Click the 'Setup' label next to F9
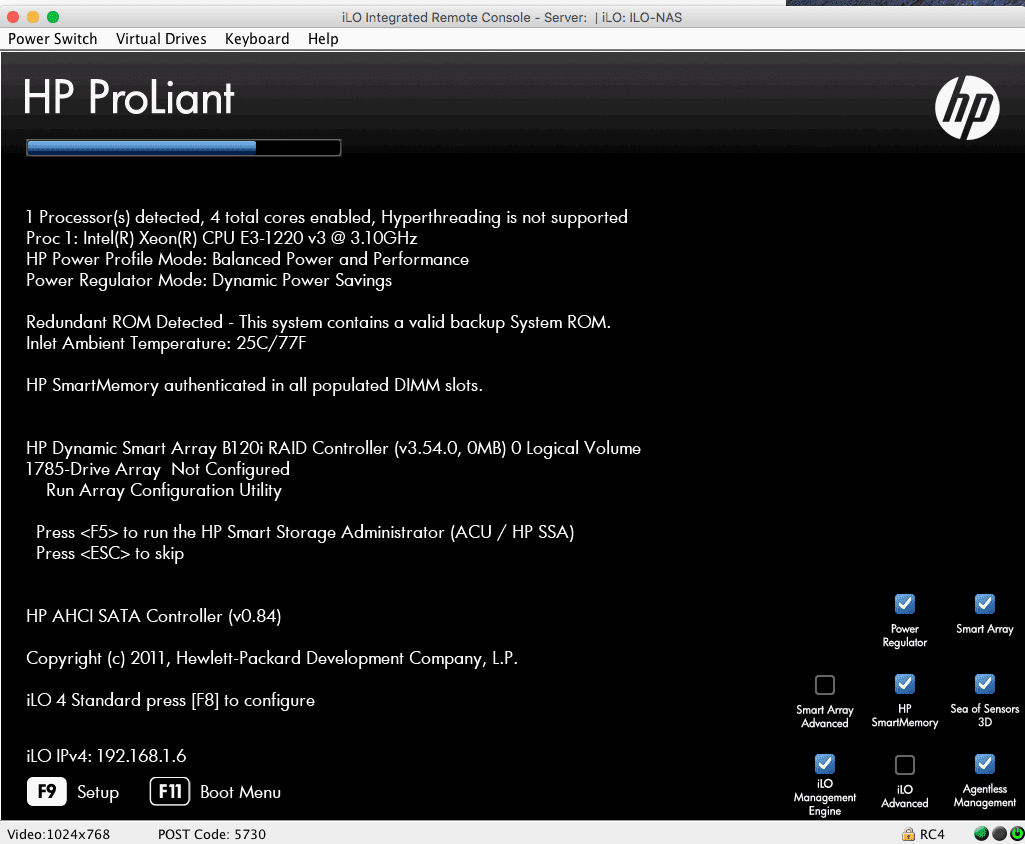Image resolution: width=1025 pixels, height=844 pixels. point(98,792)
